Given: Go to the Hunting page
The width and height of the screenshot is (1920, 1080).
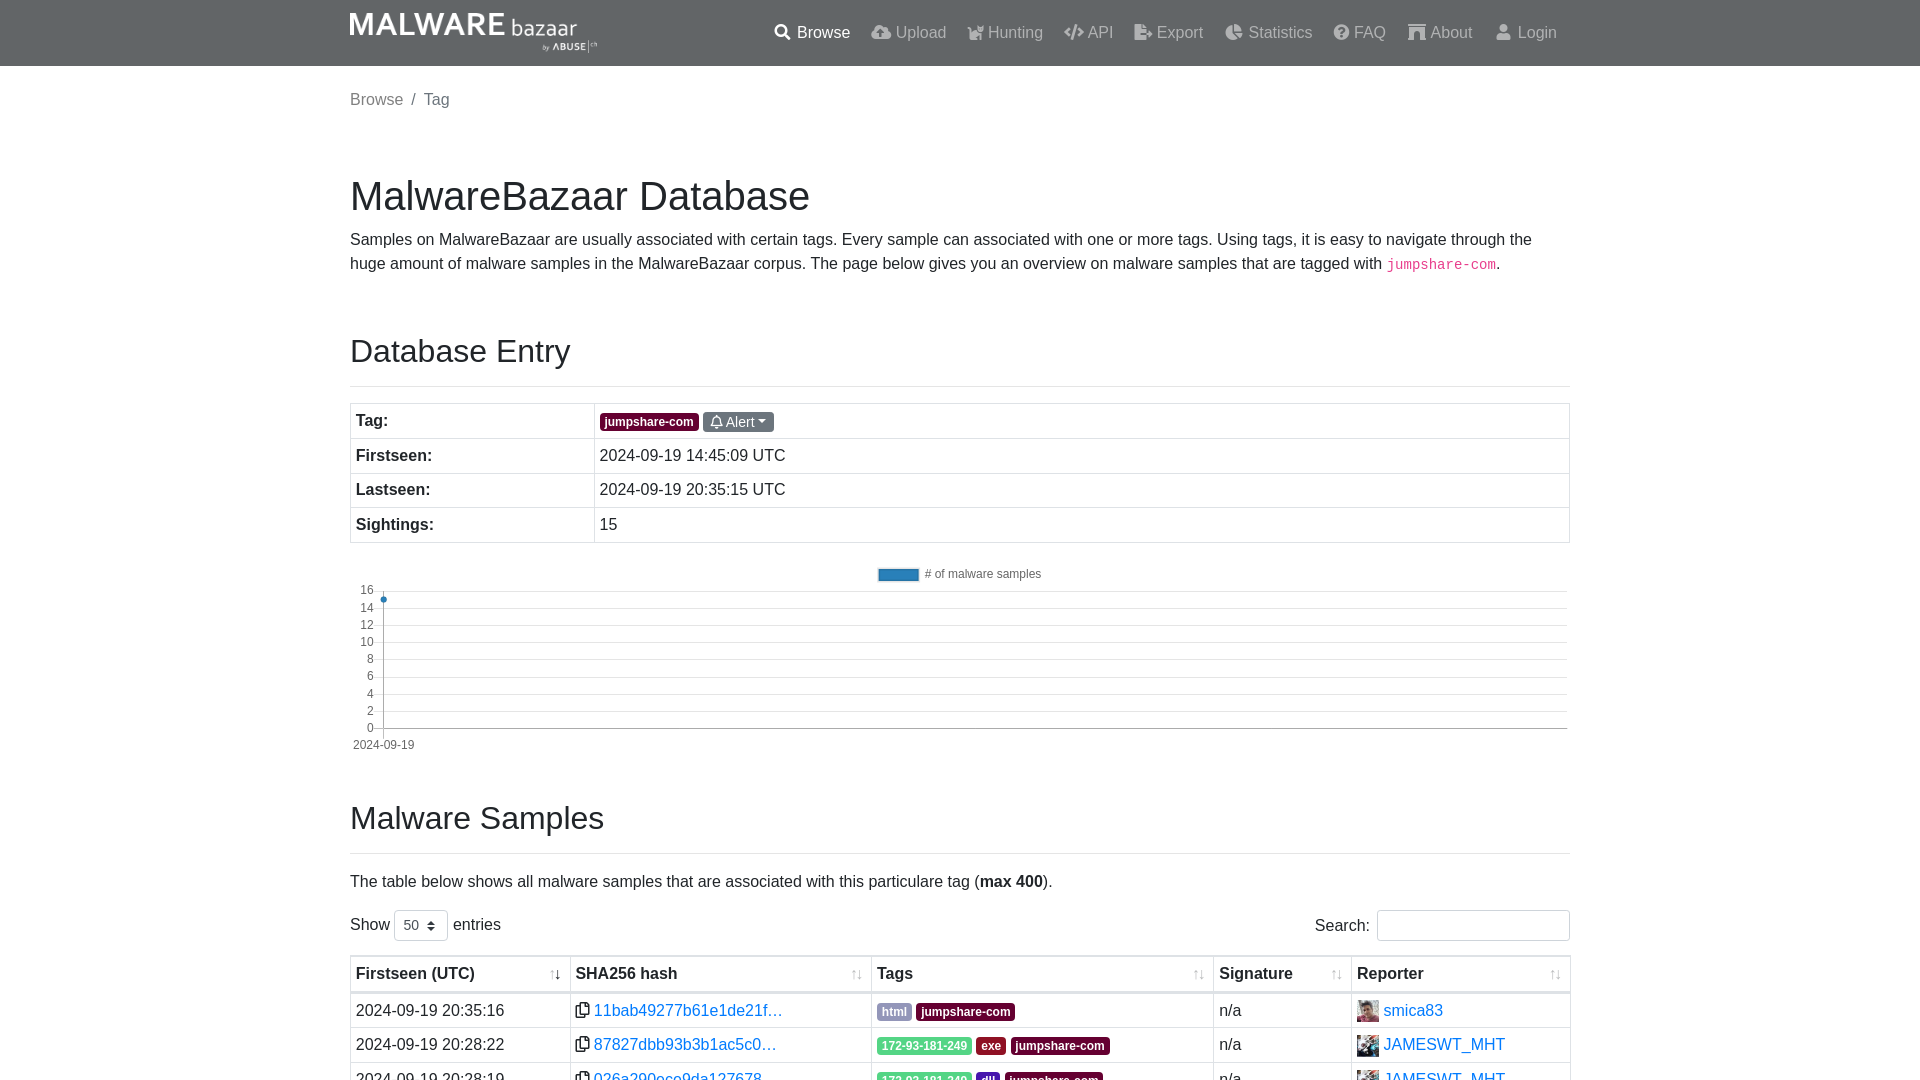Looking at the screenshot, I should 1005,33.
